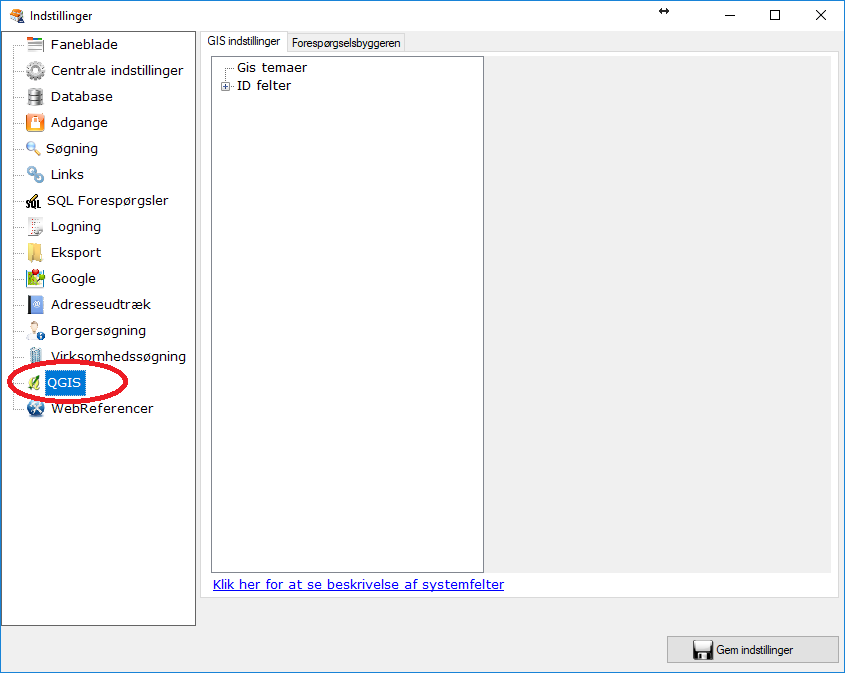Select the Gis temaer tree item
The height and width of the screenshot is (673, 845).
(271, 67)
